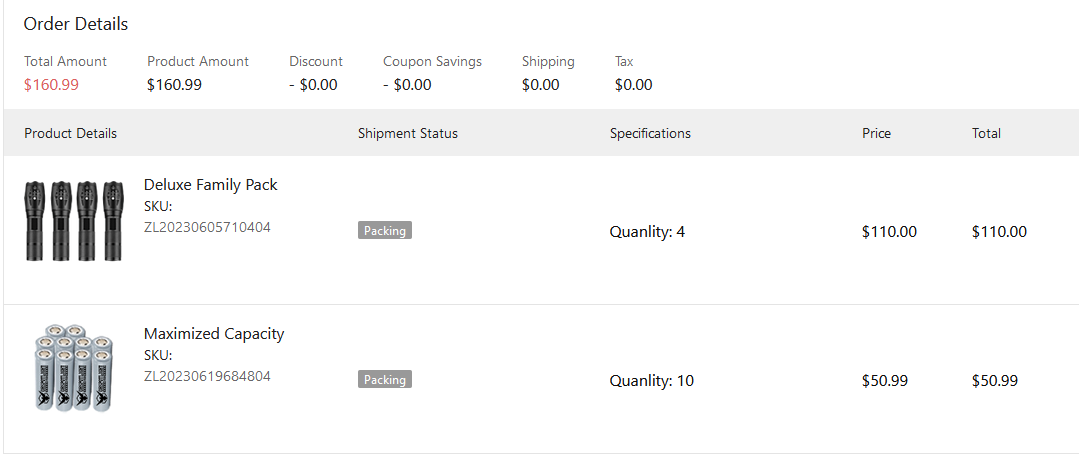
Task: Click the $50.99 total for Maximized Capacity
Action: [994, 381]
